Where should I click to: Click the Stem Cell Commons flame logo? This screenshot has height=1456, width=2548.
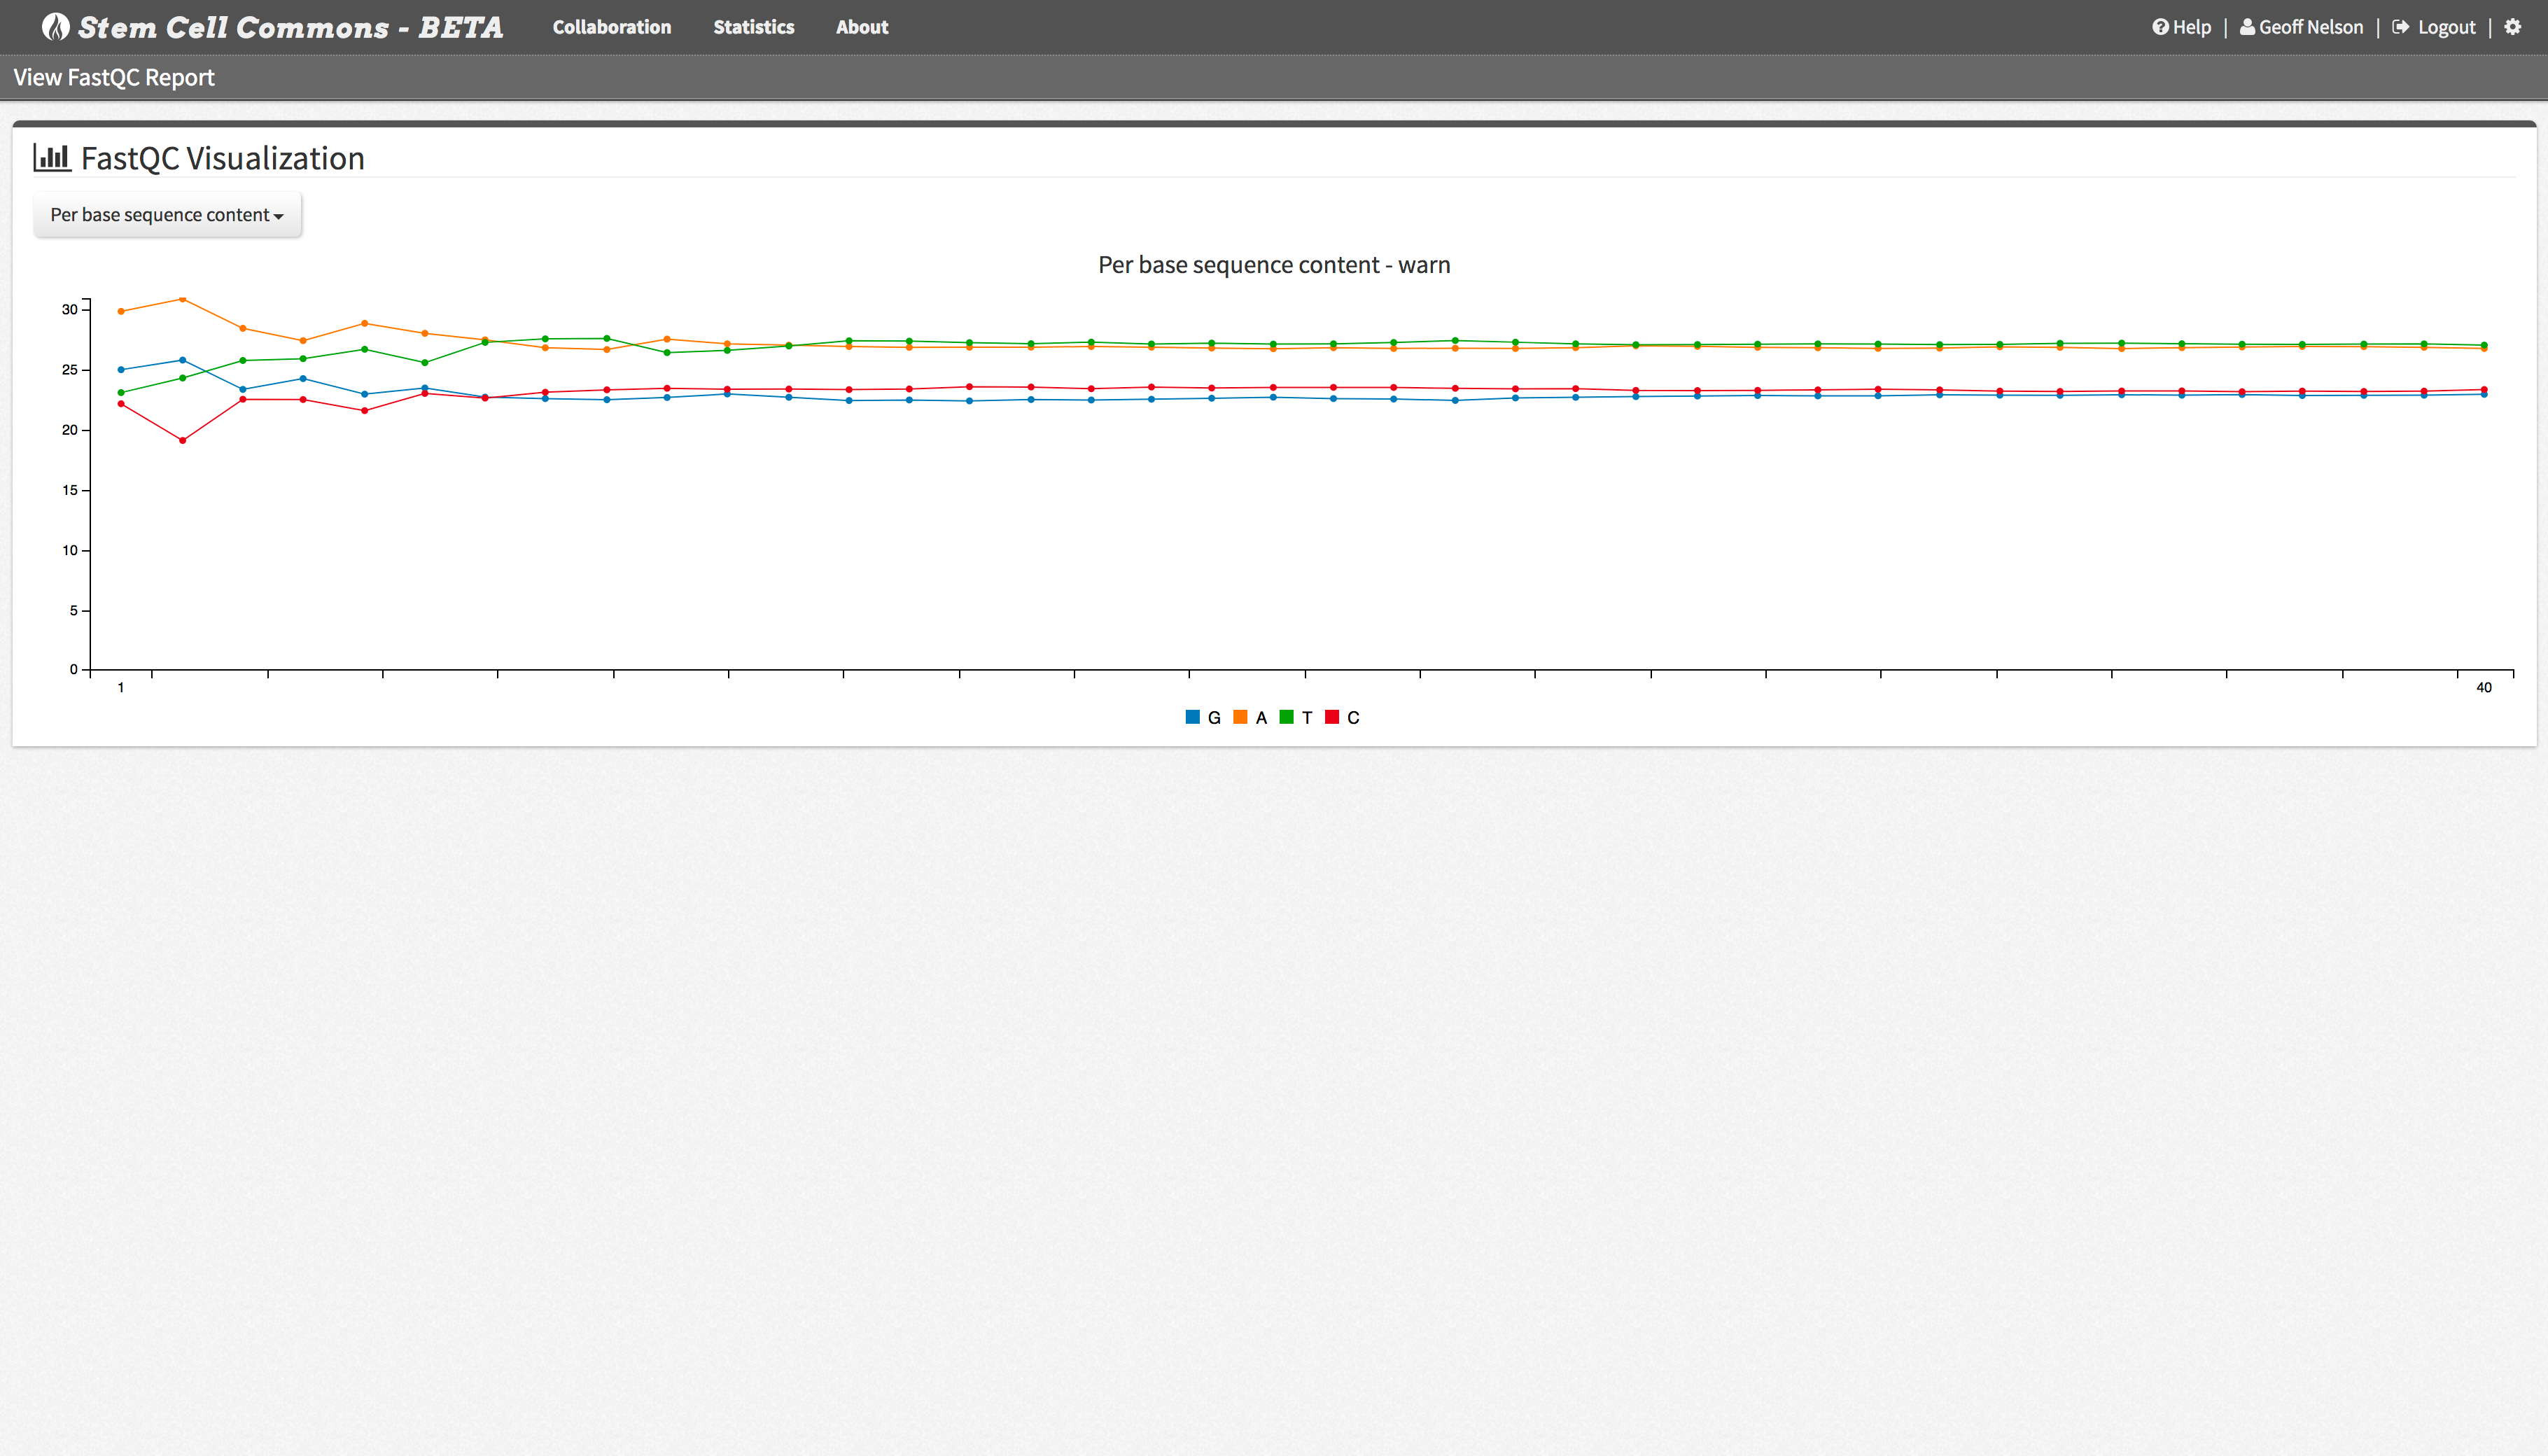[x=55, y=27]
